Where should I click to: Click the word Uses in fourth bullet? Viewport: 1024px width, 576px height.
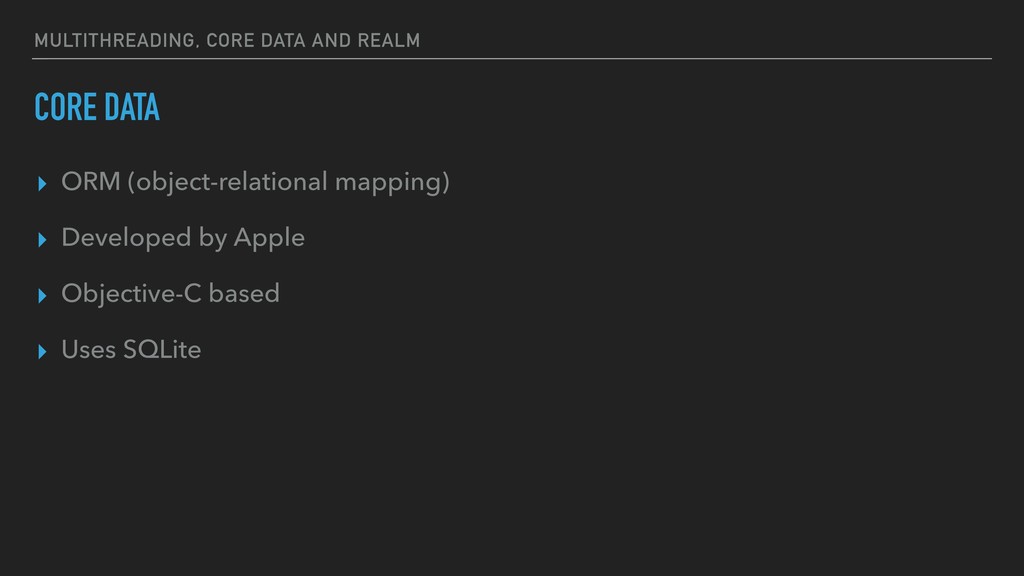point(89,350)
